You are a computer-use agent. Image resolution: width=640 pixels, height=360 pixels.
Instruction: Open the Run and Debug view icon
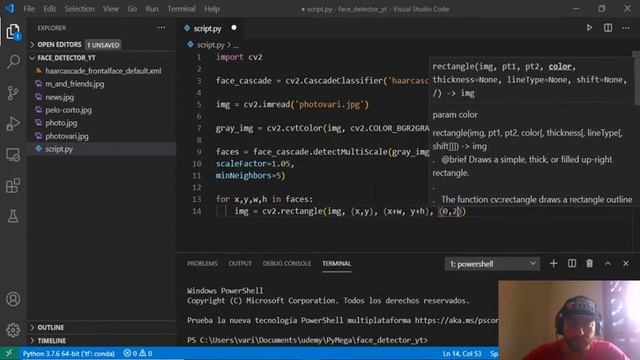[13, 124]
